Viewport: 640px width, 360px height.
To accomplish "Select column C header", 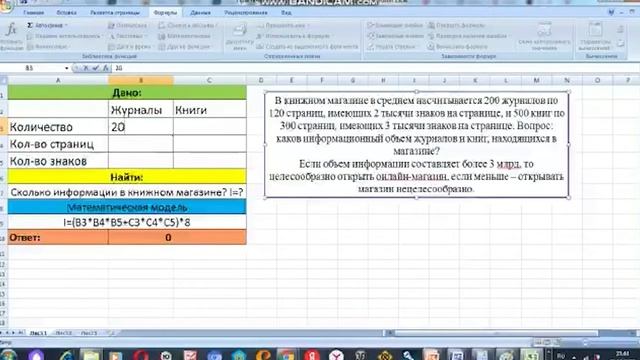I will [209, 80].
